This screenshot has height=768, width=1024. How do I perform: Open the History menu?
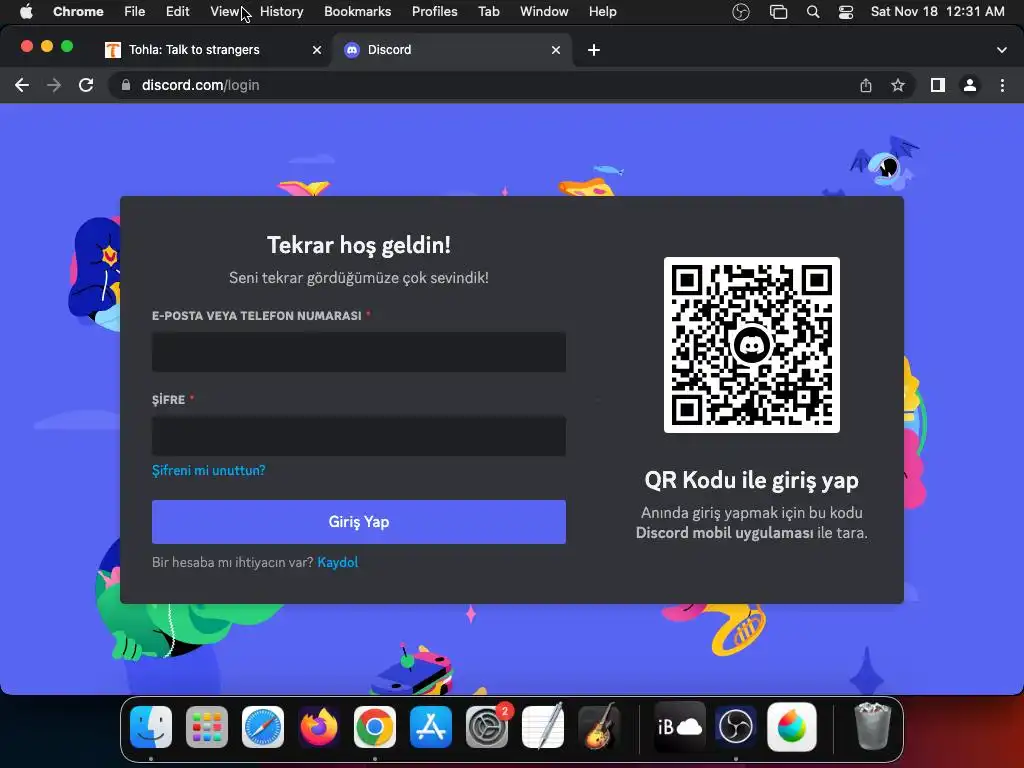281,11
